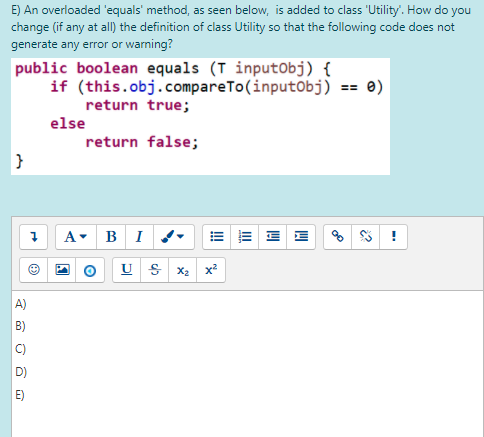Open the emoticon picker
The height and width of the screenshot is (437, 484).
tap(34, 270)
